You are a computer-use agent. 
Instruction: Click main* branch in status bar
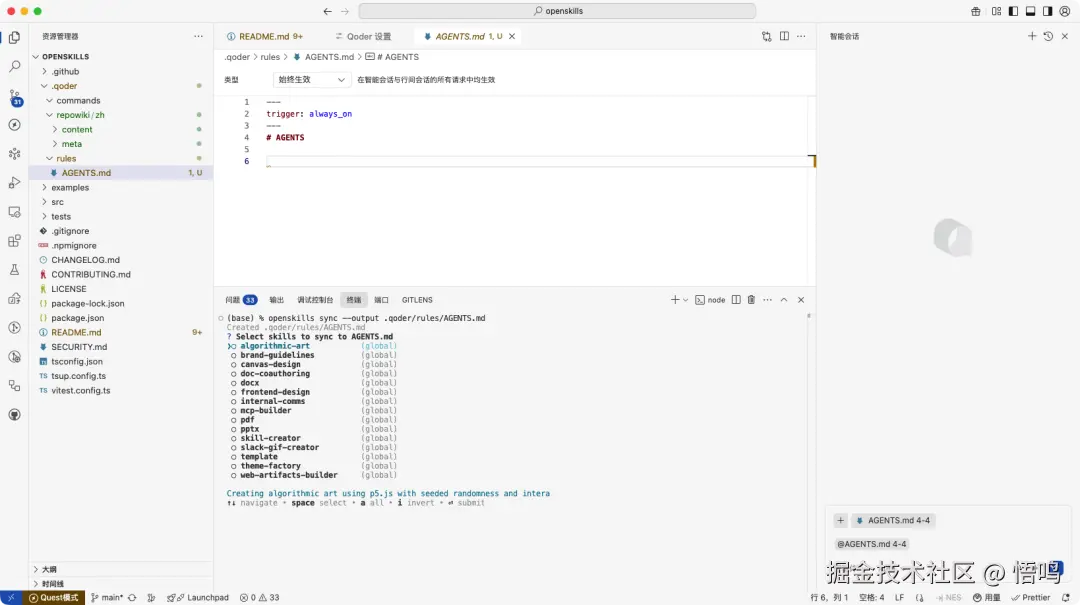107,597
